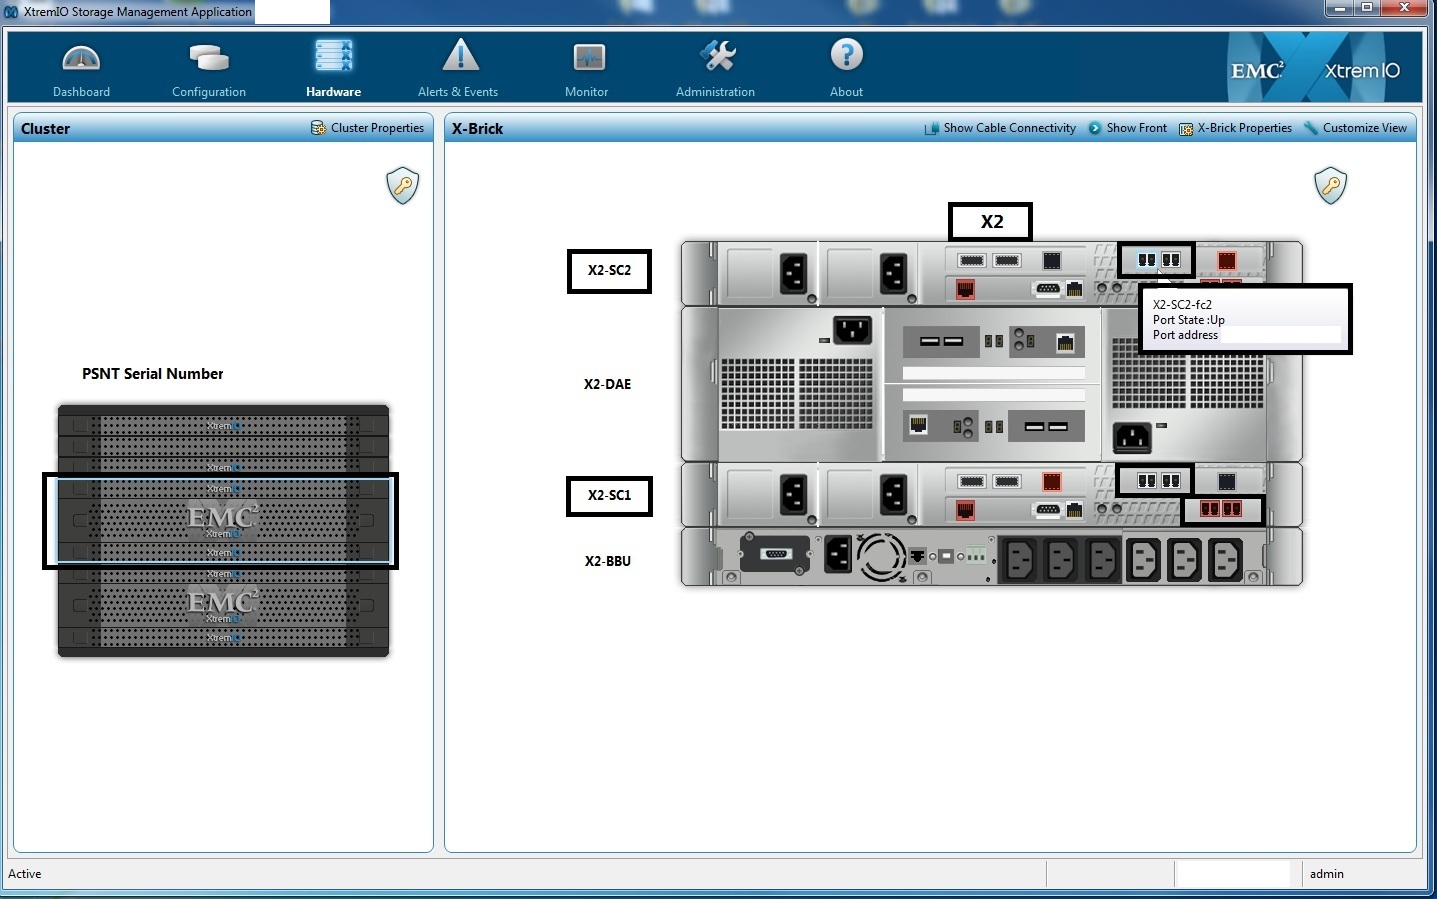The height and width of the screenshot is (899, 1437).
Task: Click the X2-SC1 fibre channel ports
Action: pyautogui.click(x=1157, y=481)
